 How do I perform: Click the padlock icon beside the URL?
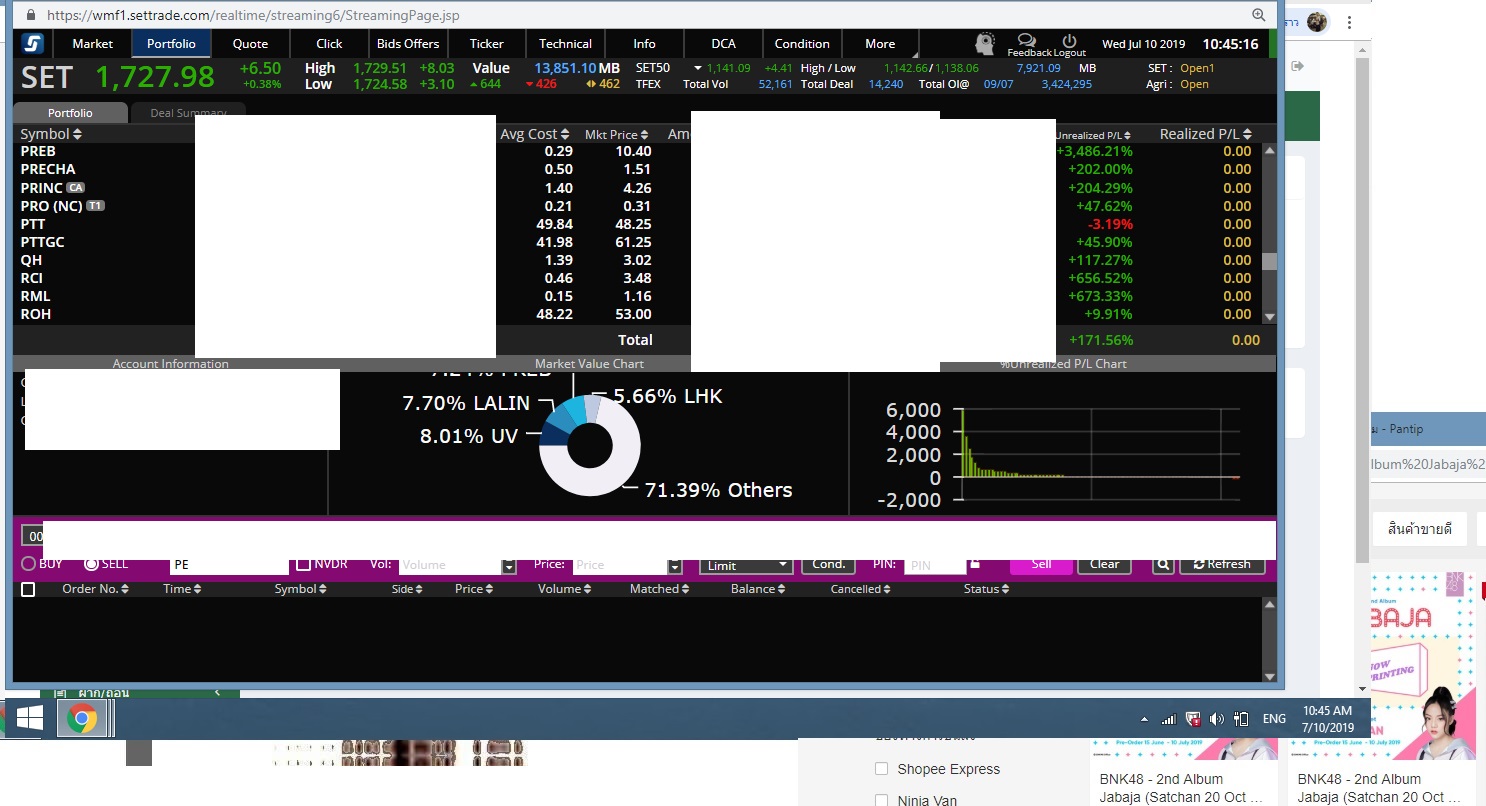[x=30, y=15]
